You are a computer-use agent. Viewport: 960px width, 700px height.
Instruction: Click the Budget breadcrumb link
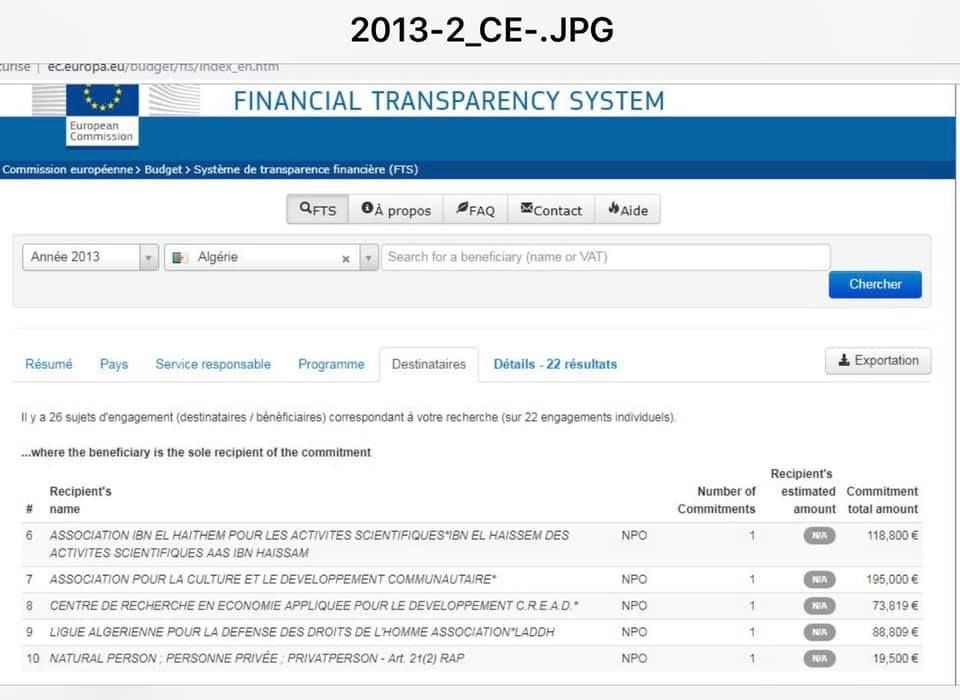click(x=163, y=170)
